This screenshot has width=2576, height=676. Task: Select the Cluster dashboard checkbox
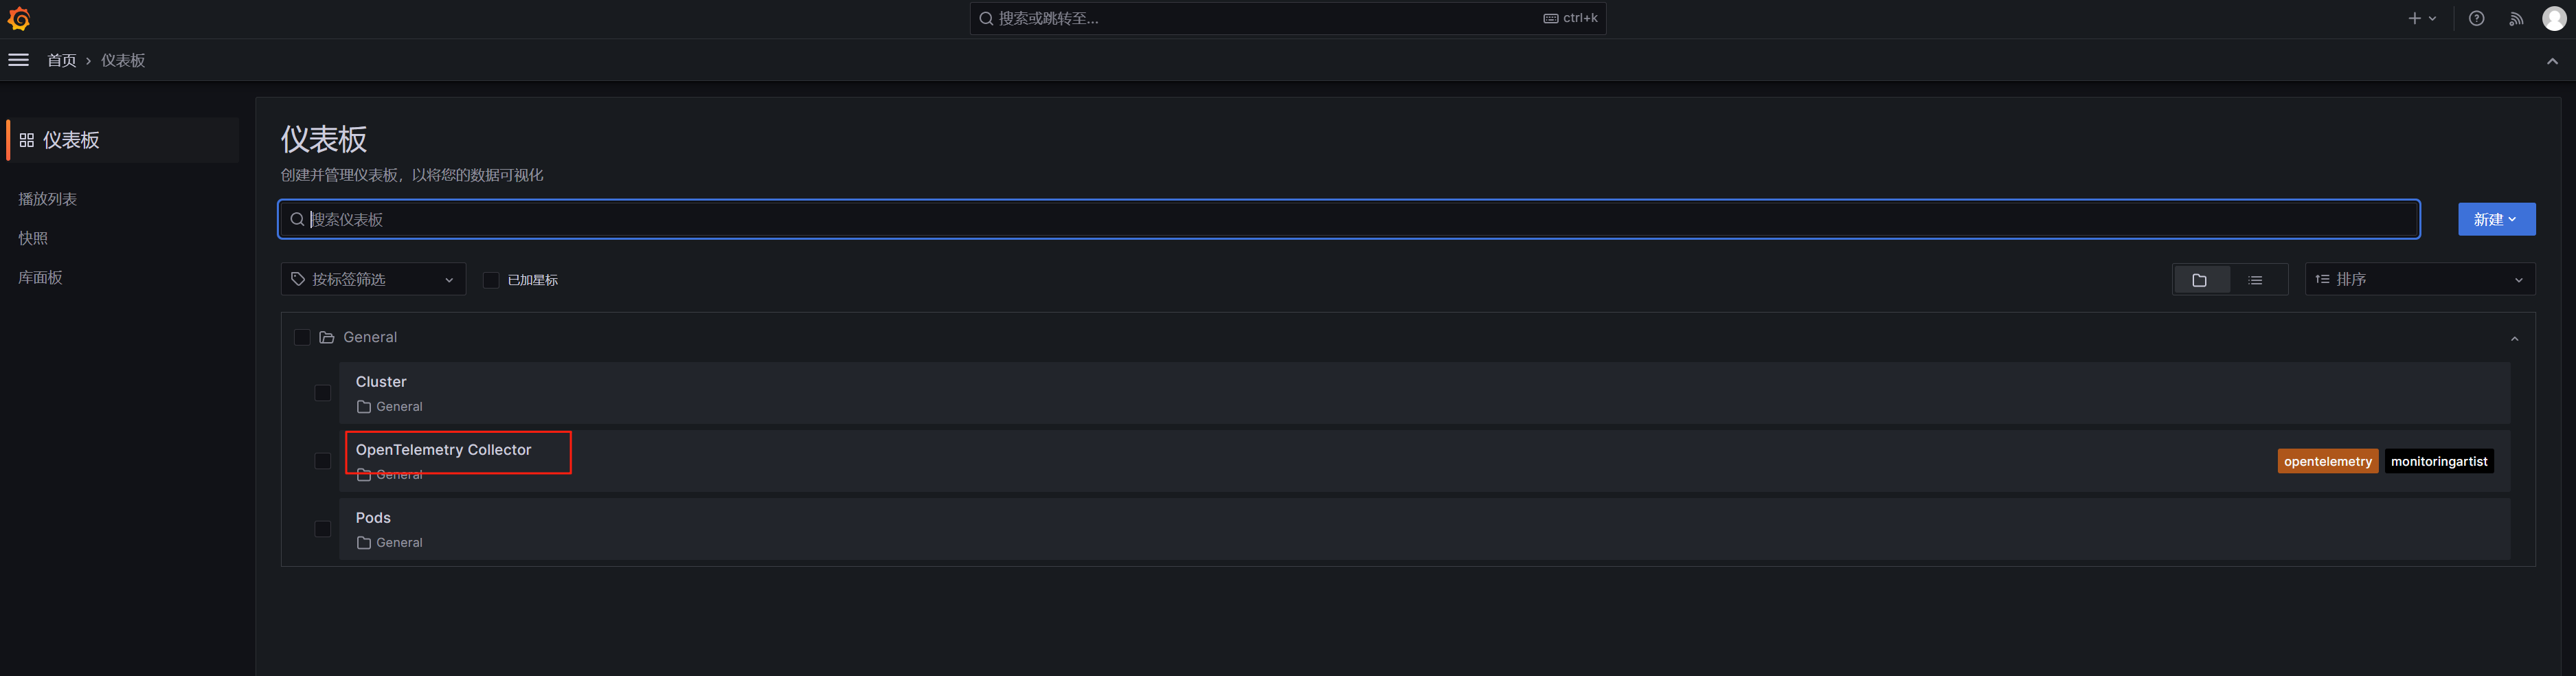[322, 393]
